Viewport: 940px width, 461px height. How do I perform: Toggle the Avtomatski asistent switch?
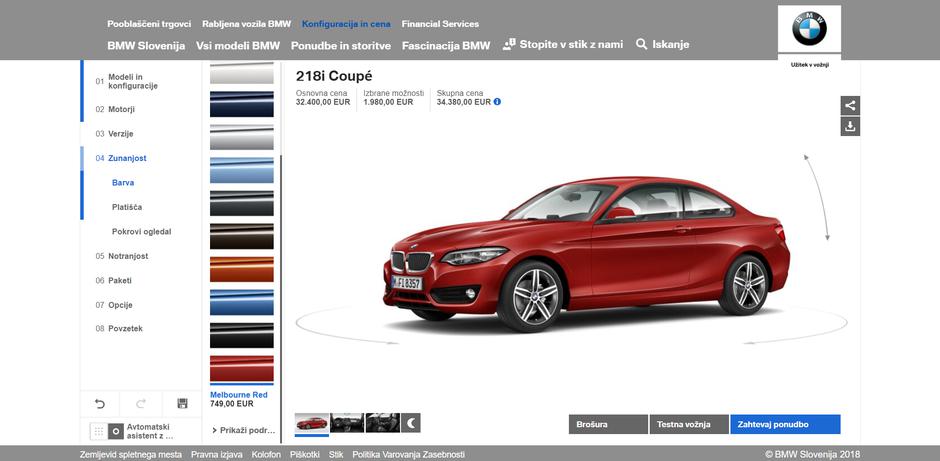(107, 431)
